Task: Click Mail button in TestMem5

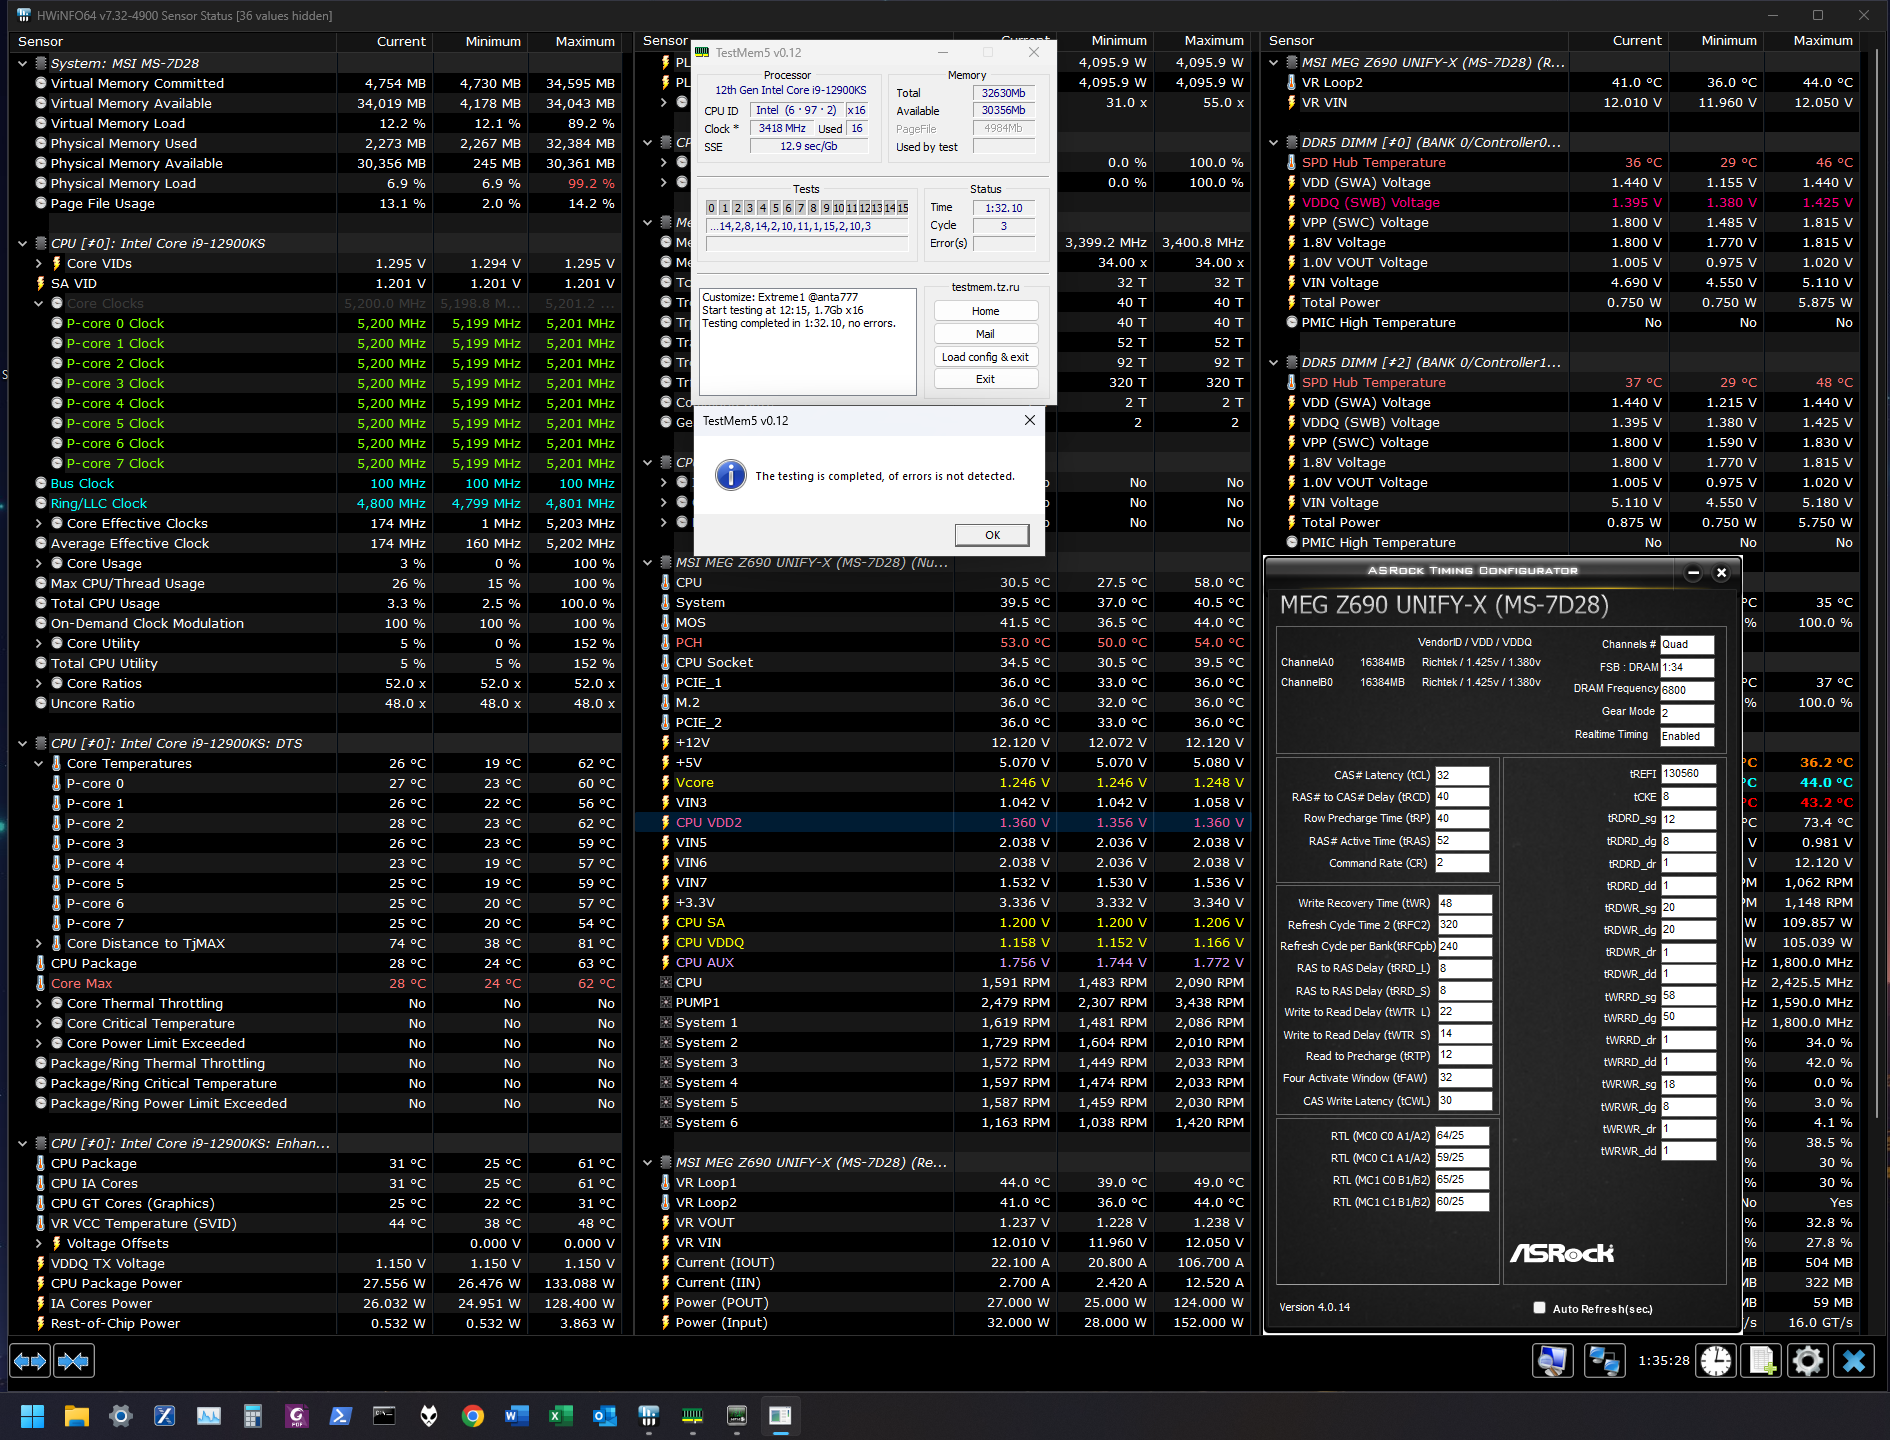Action: tap(985, 334)
